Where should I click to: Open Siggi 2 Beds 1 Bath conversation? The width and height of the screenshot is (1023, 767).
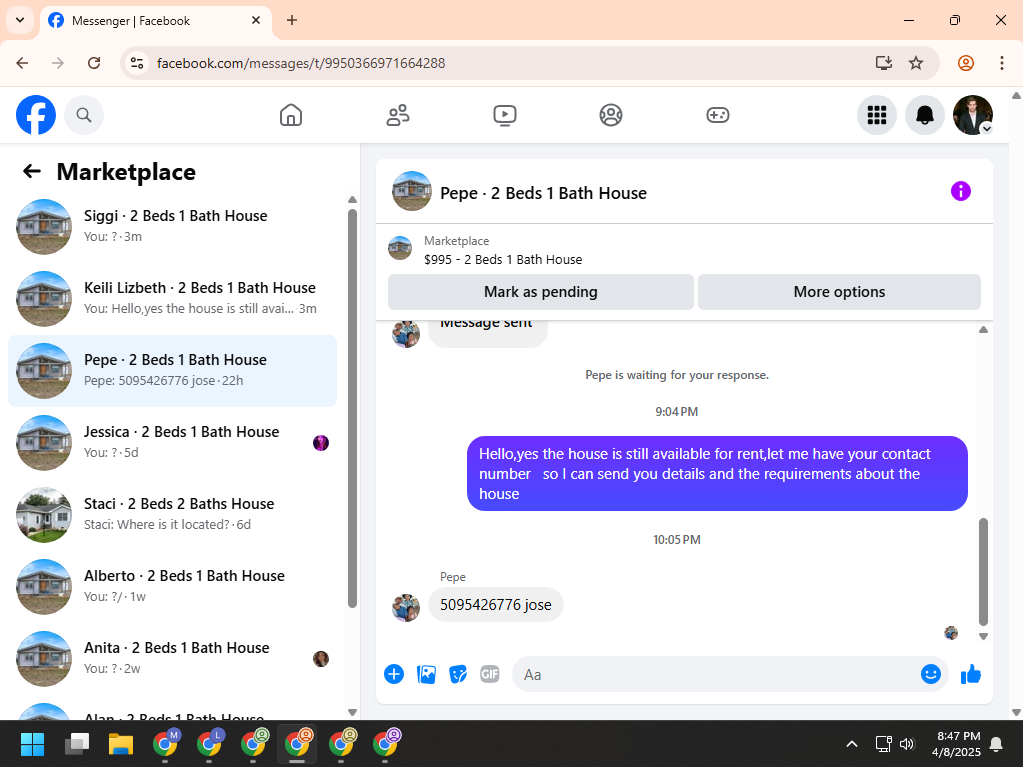172,226
